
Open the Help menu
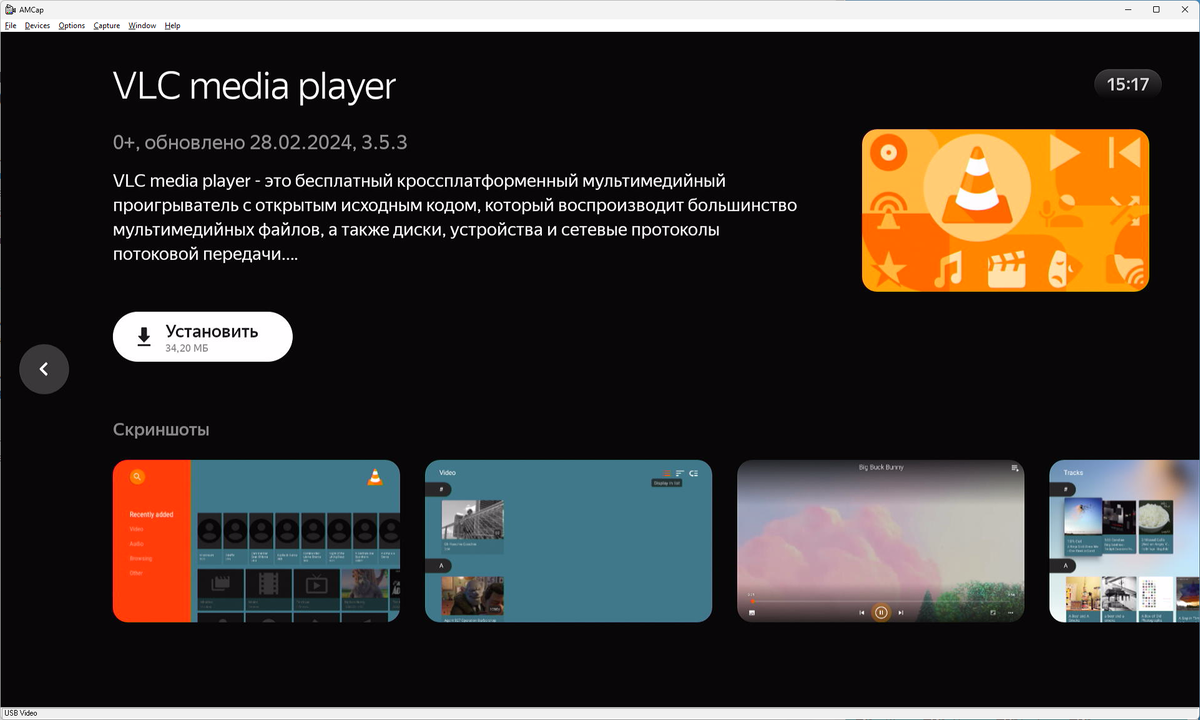(172, 25)
